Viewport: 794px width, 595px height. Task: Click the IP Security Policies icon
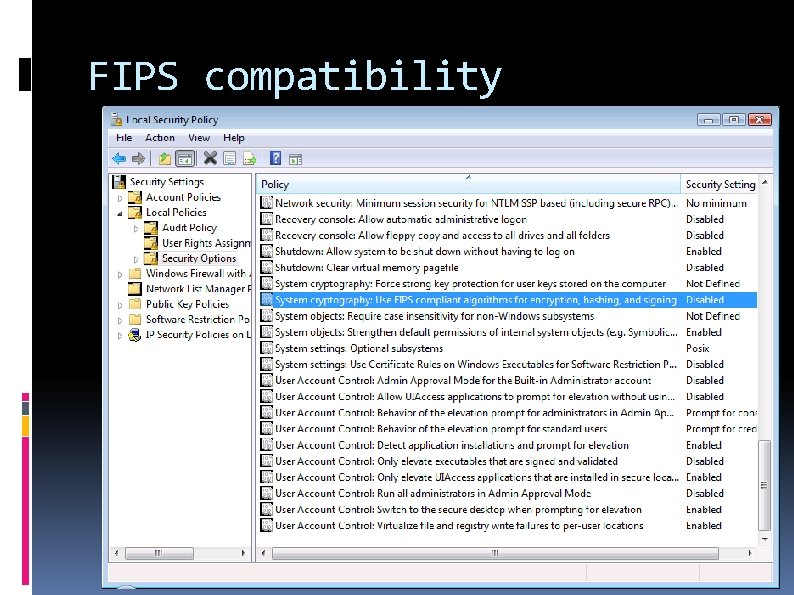(x=135, y=335)
